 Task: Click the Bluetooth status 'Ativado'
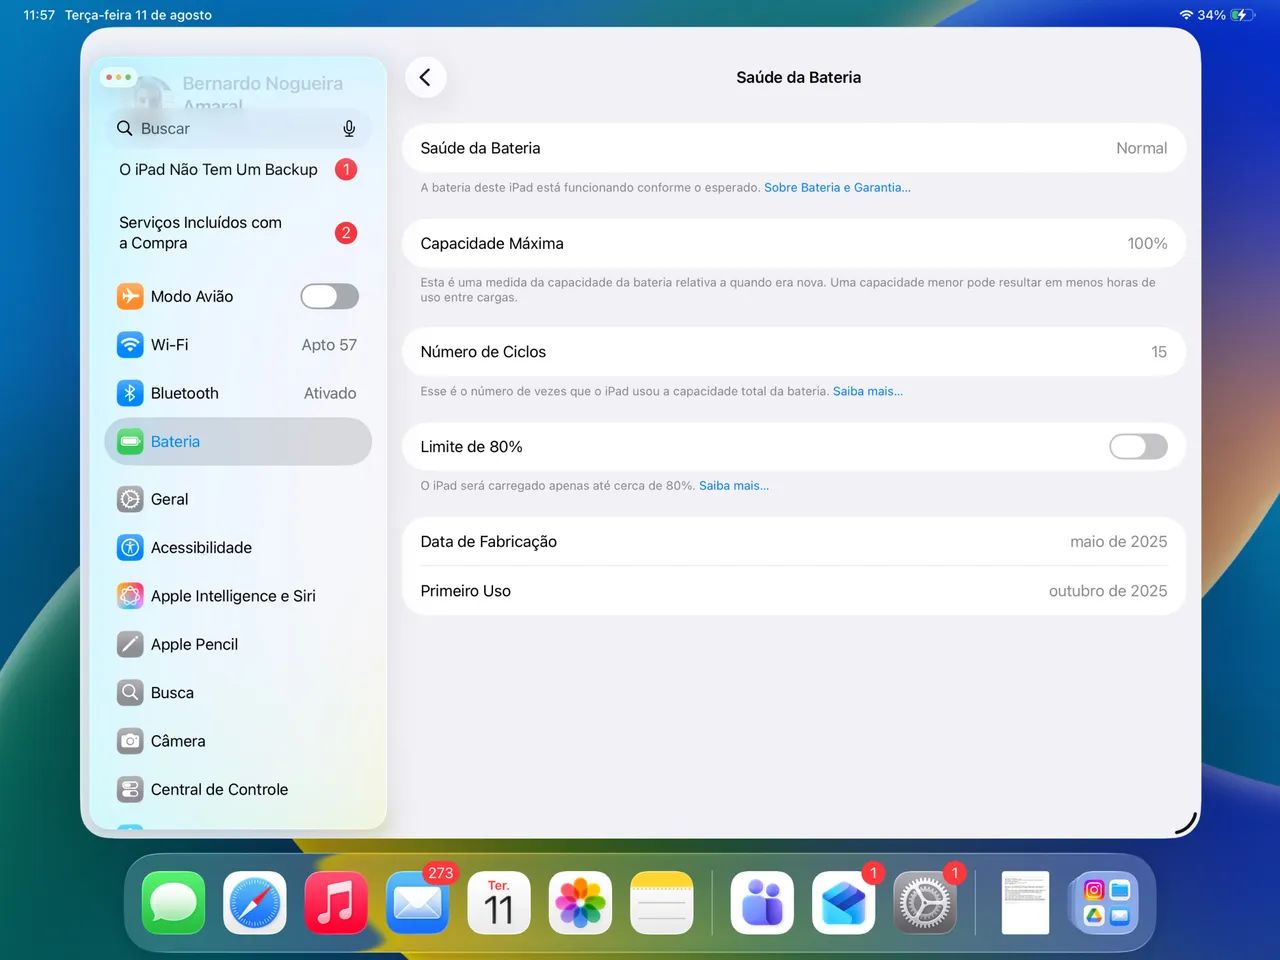(x=330, y=393)
